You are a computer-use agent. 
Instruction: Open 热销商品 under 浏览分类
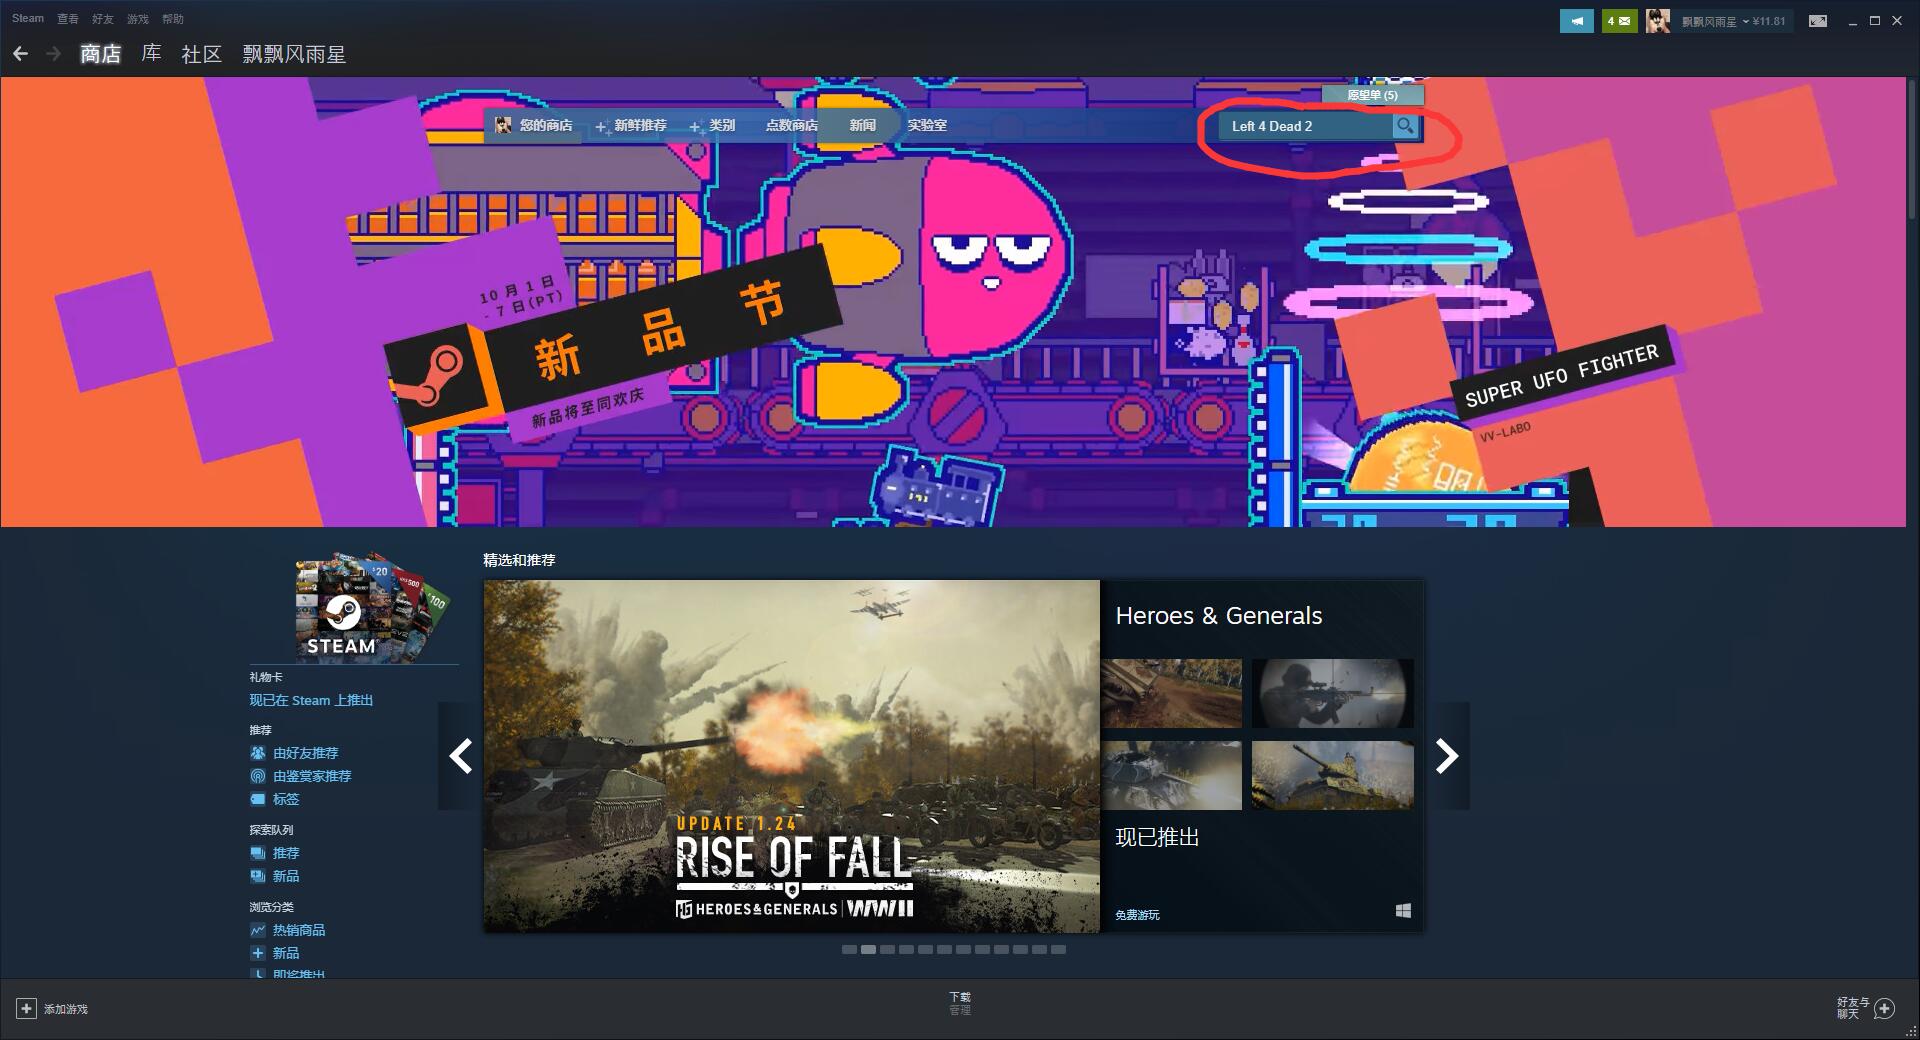[x=299, y=930]
